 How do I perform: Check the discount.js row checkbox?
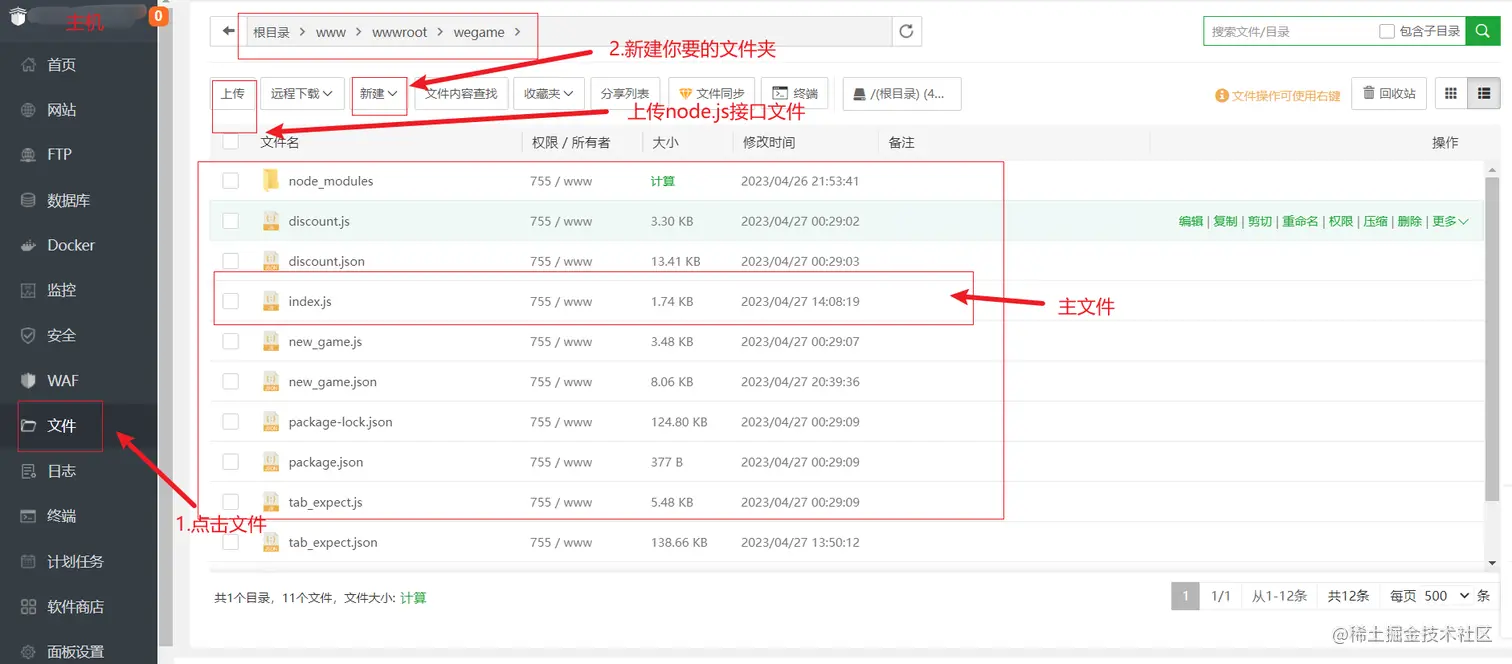[x=231, y=221]
